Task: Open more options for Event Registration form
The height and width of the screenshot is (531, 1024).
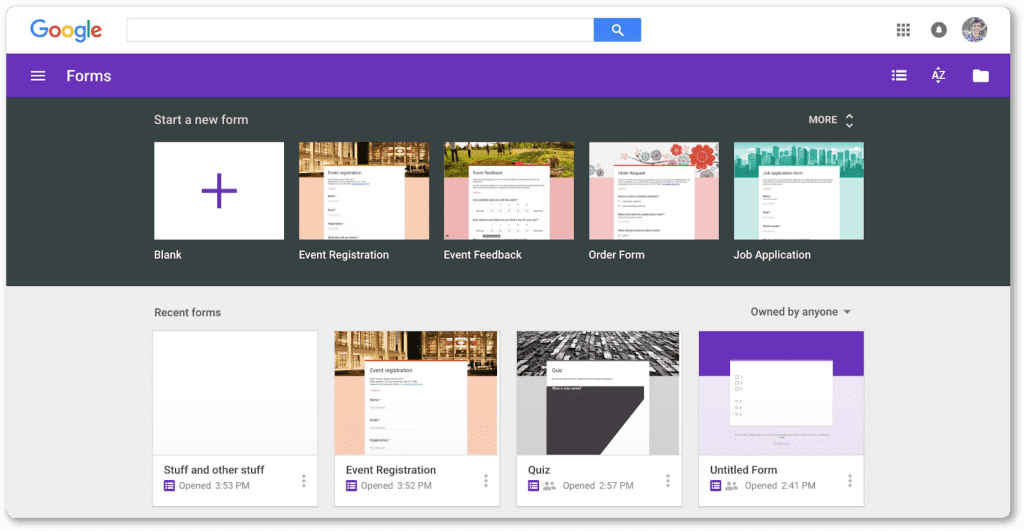Action: click(x=486, y=481)
